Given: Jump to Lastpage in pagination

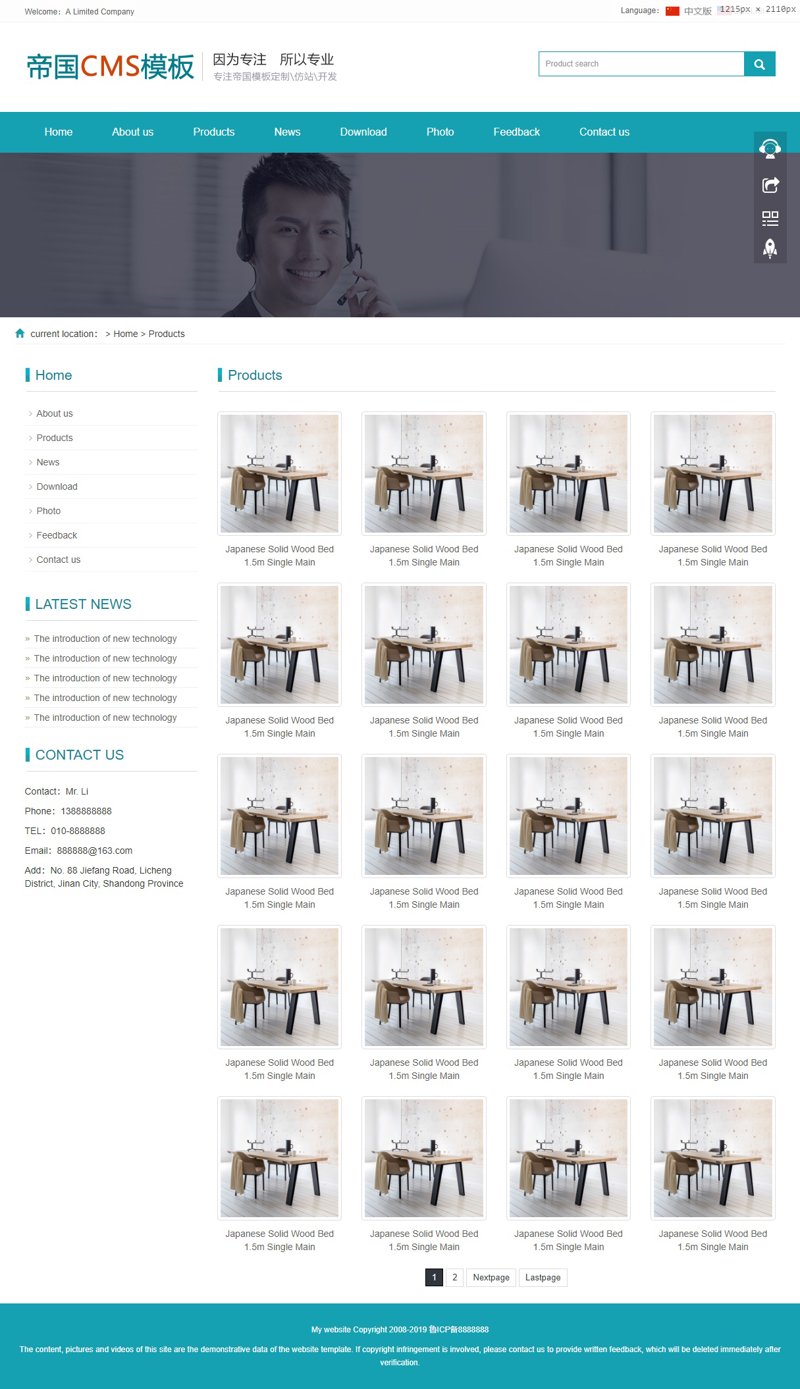Looking at the screenshot, I should (x=543, y=1277).
